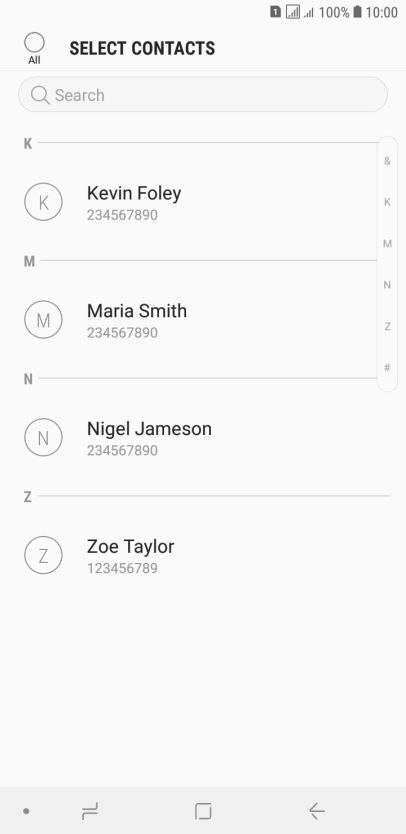Tap the magnifier search icon
Viewport: 406px width, 834px height.
[40, 95]
